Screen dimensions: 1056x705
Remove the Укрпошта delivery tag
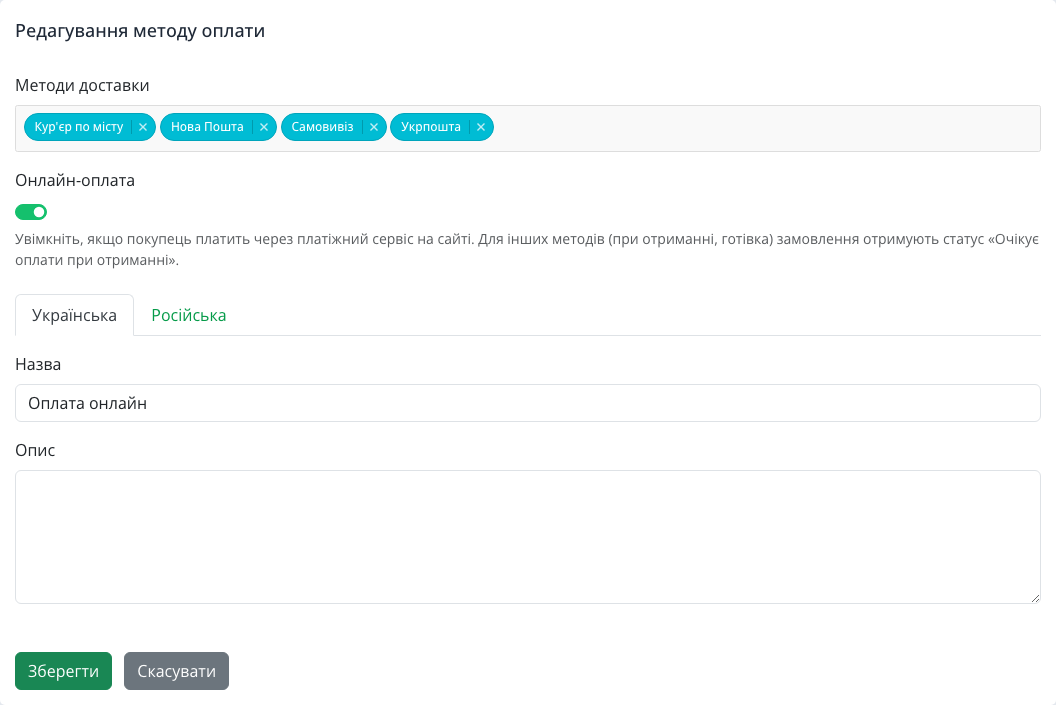click(x=481, y=127)
